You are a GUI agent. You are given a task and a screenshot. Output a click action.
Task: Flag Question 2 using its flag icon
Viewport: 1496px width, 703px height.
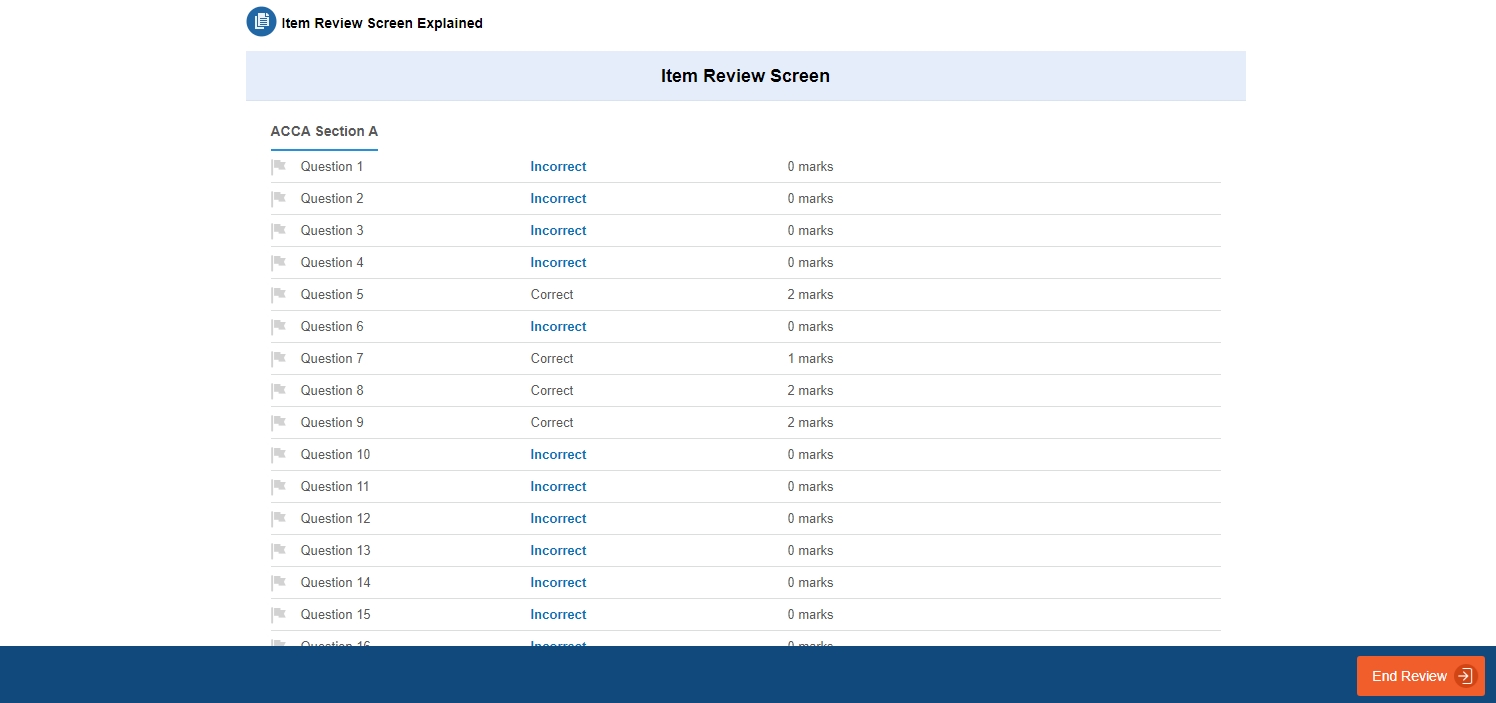click(279, 199)
